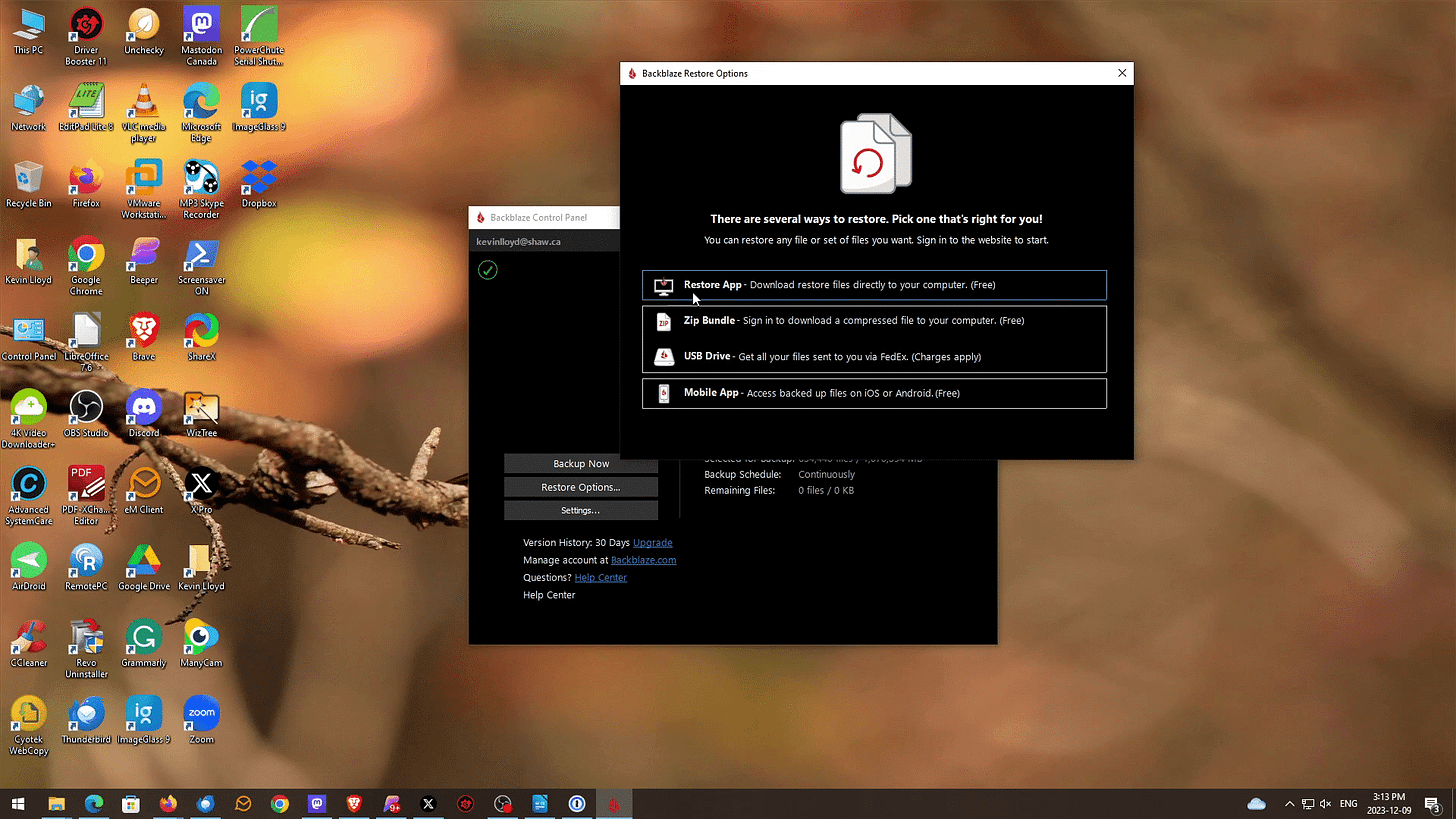Select MP3 Skype Recorder desktop icon
Screen dimensions: 1456x819
point(202,190)
